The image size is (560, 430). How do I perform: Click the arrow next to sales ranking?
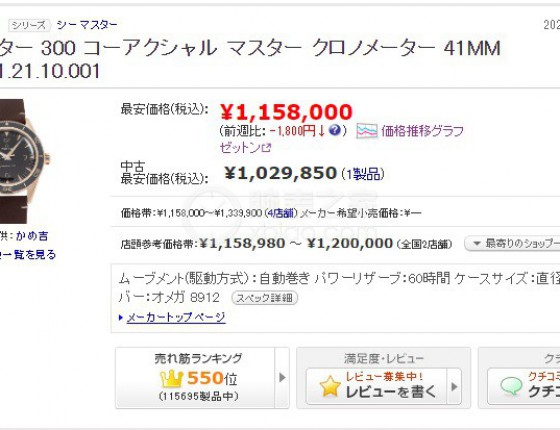282,378
